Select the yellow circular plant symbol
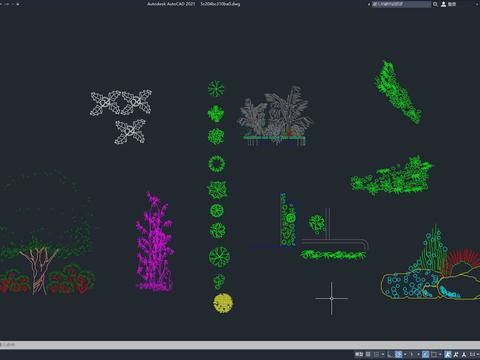 tap(223, 303)
